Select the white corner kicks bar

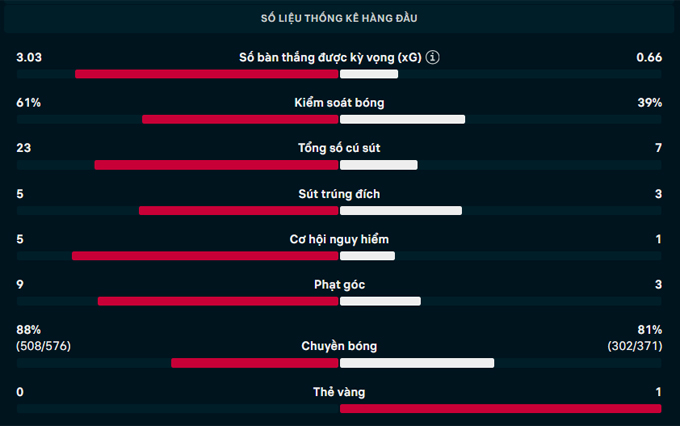(380, 301)
